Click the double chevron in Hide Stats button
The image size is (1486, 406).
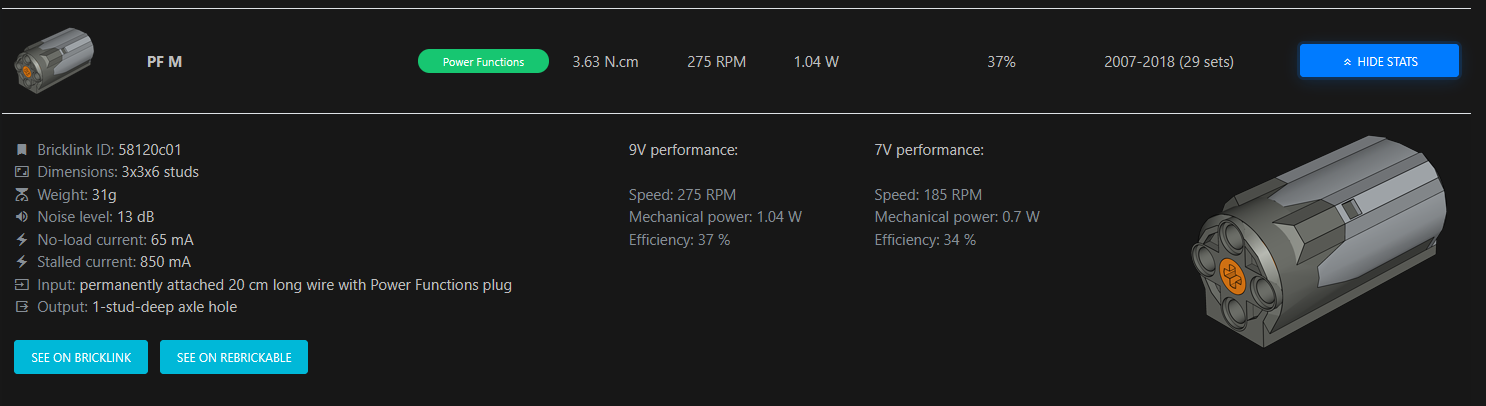pyautogui.click(x=1347, y=62)
